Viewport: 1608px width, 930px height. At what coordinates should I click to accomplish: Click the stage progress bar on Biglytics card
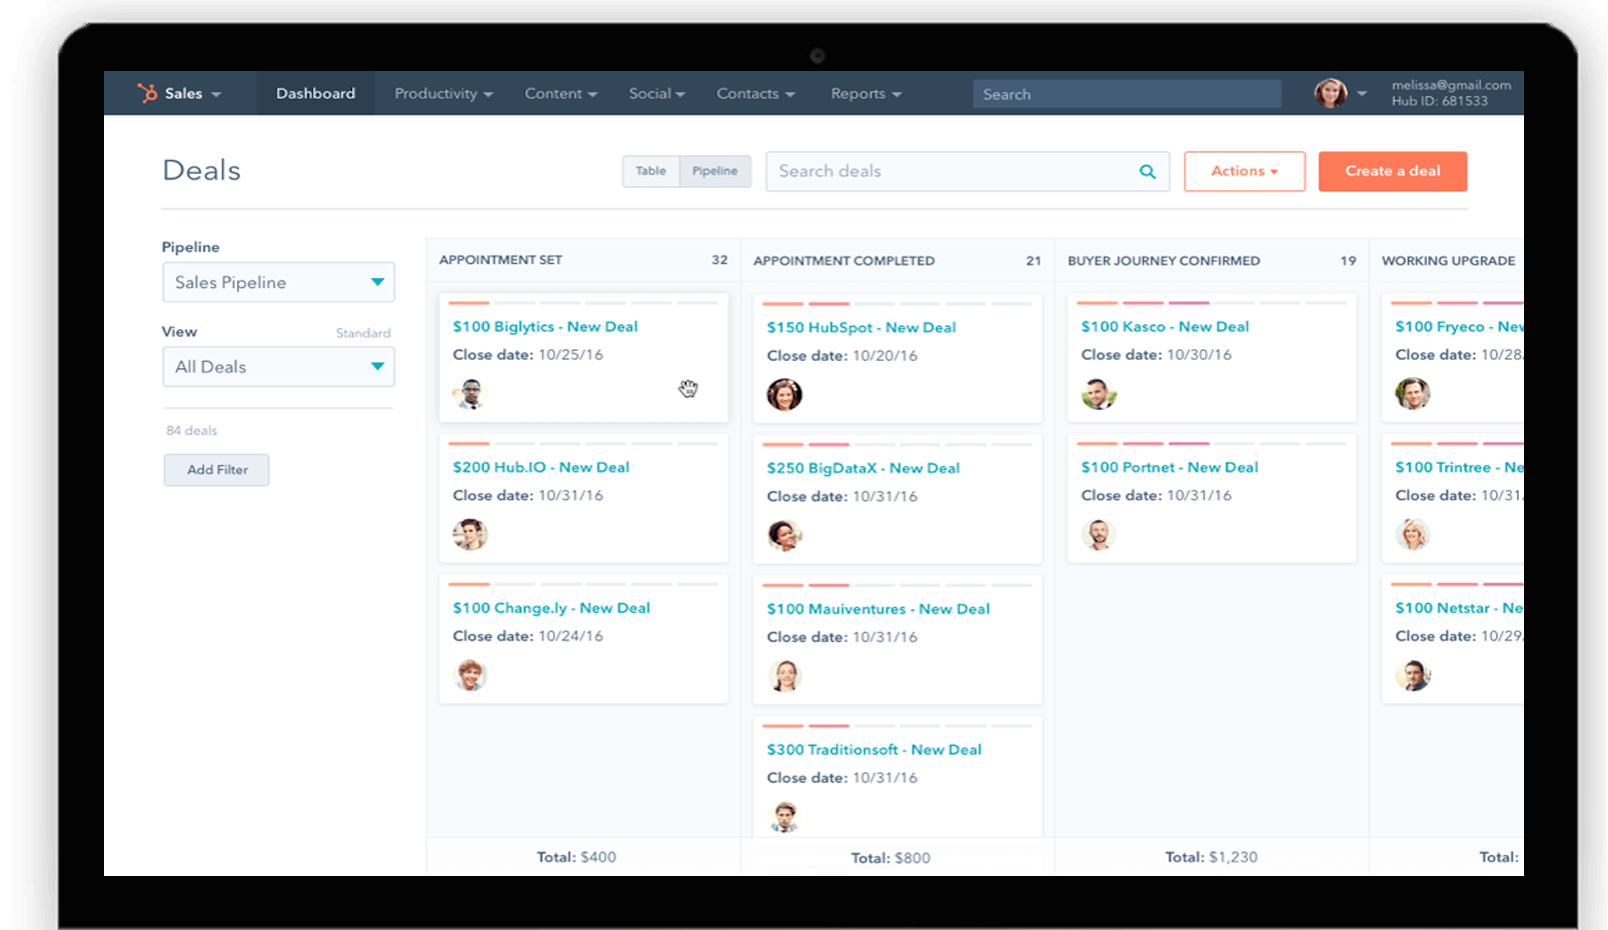[x=583, y=303]
